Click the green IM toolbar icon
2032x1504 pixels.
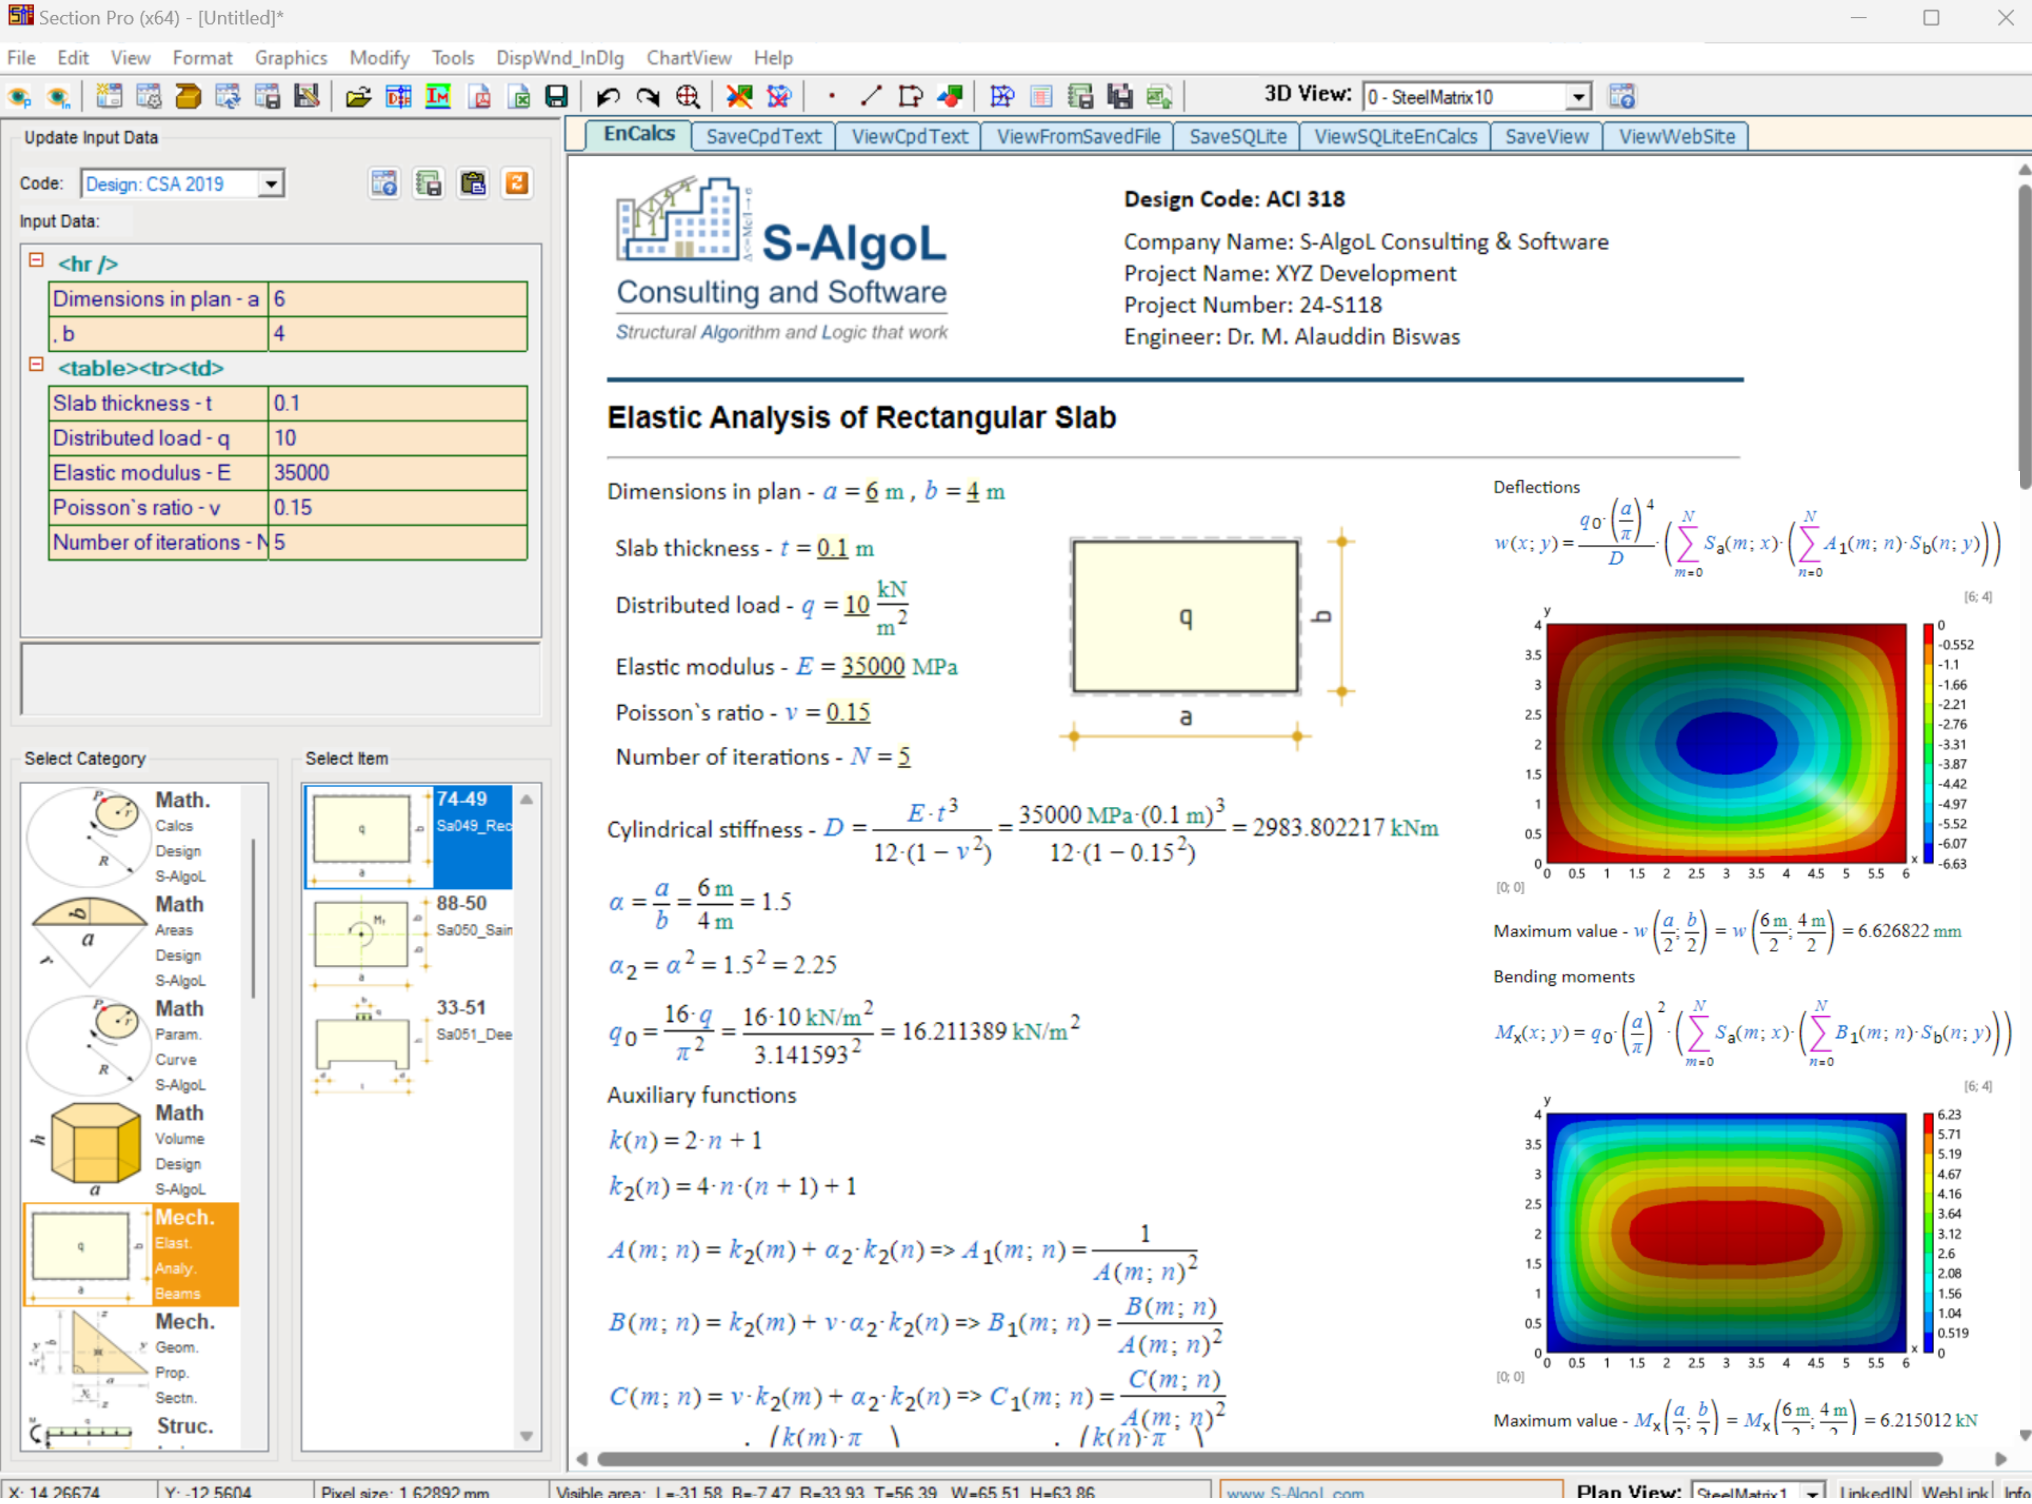pos(438,97)
